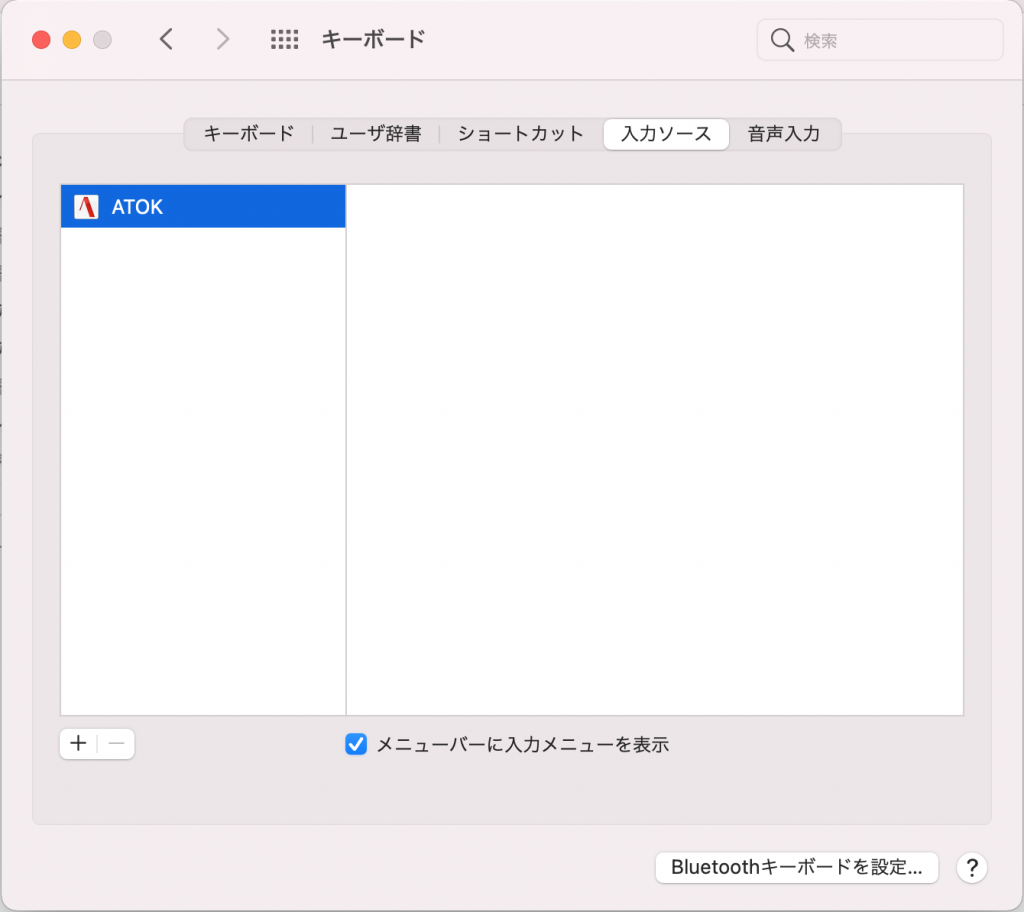The image size is (1024, 912).
Task: Switch to the キーボード tab
Action: pyautogui.click(x=249, y=134)
